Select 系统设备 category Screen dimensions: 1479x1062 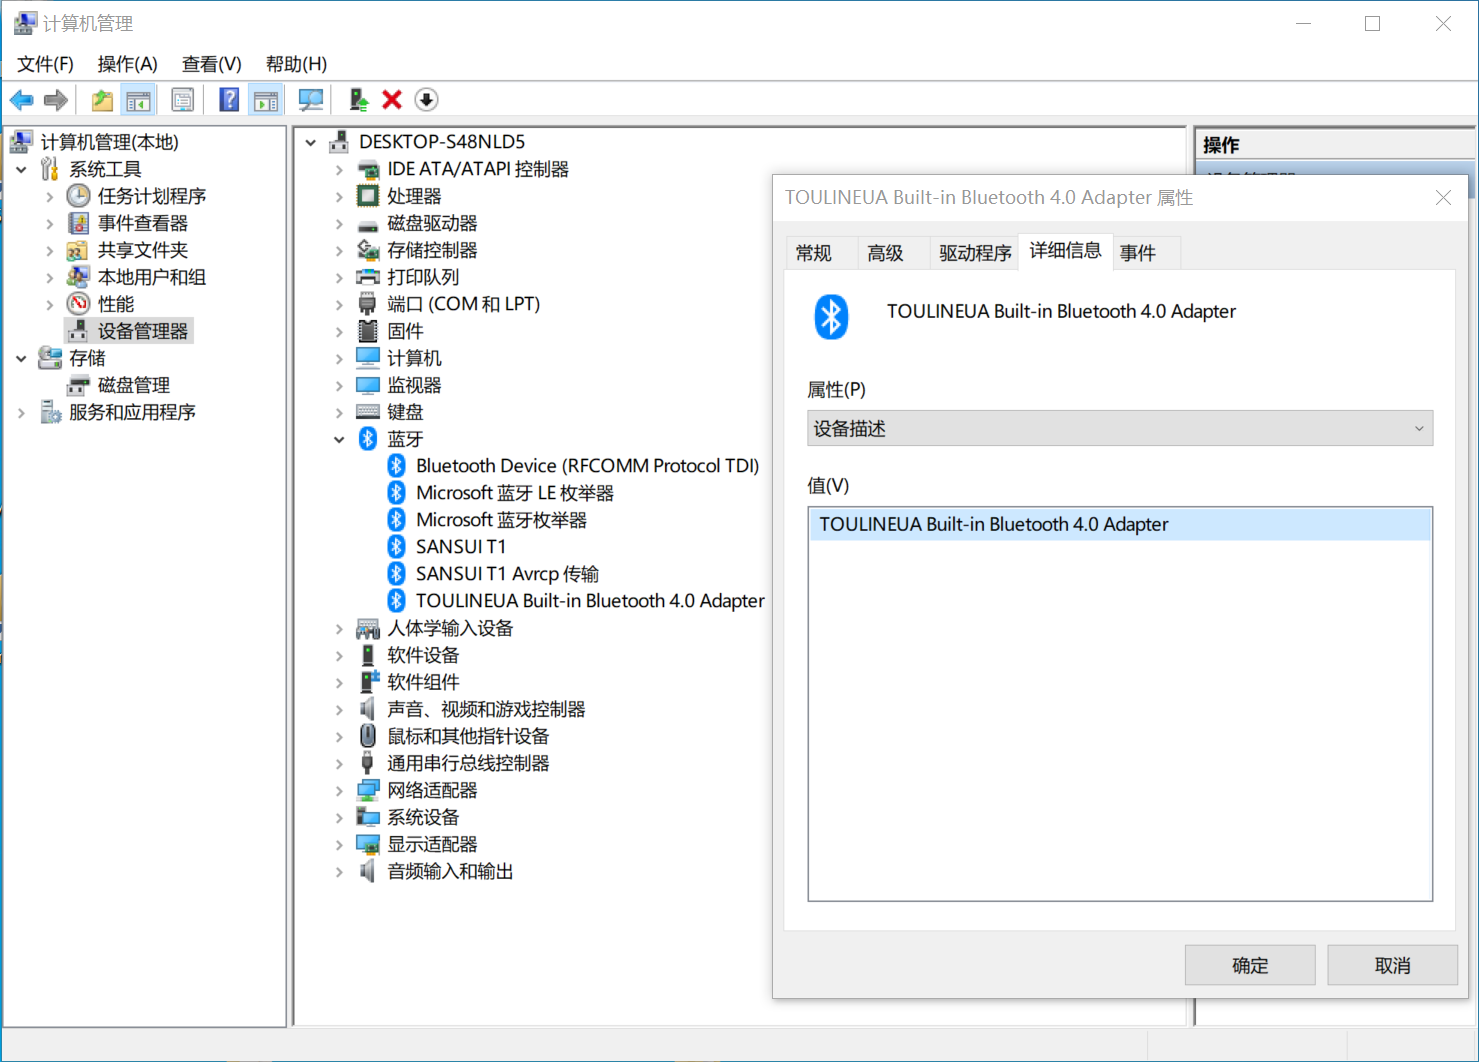[x=423, y=817]
